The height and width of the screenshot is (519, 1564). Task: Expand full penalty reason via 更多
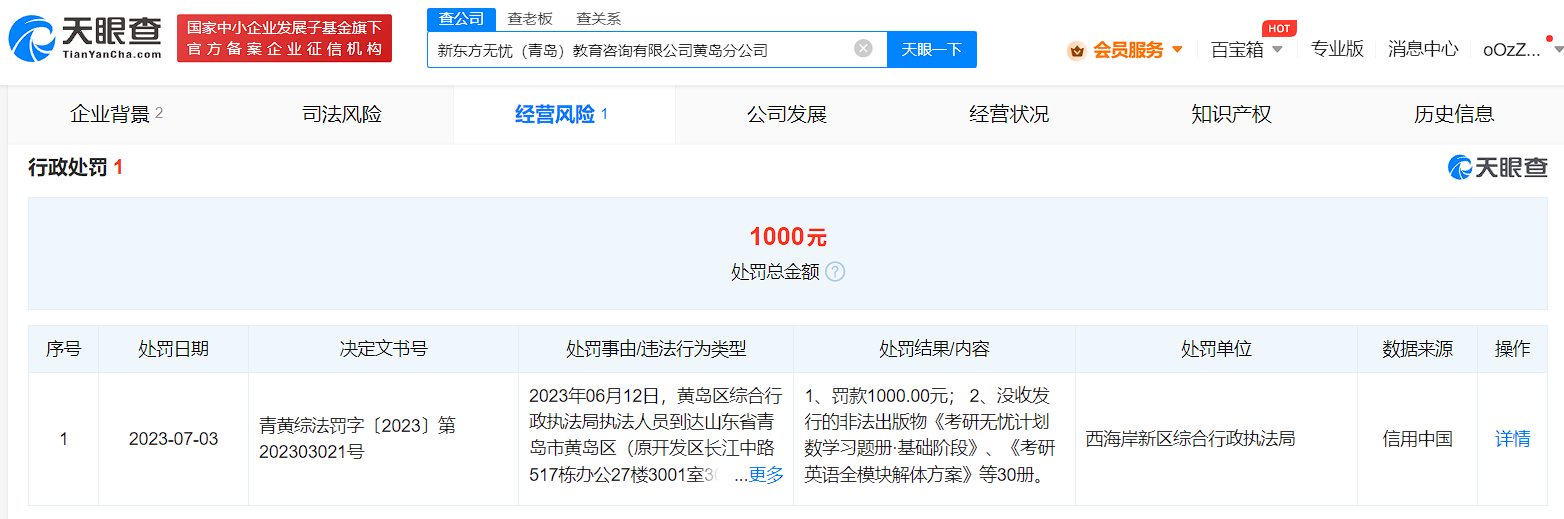pos(766,475)
